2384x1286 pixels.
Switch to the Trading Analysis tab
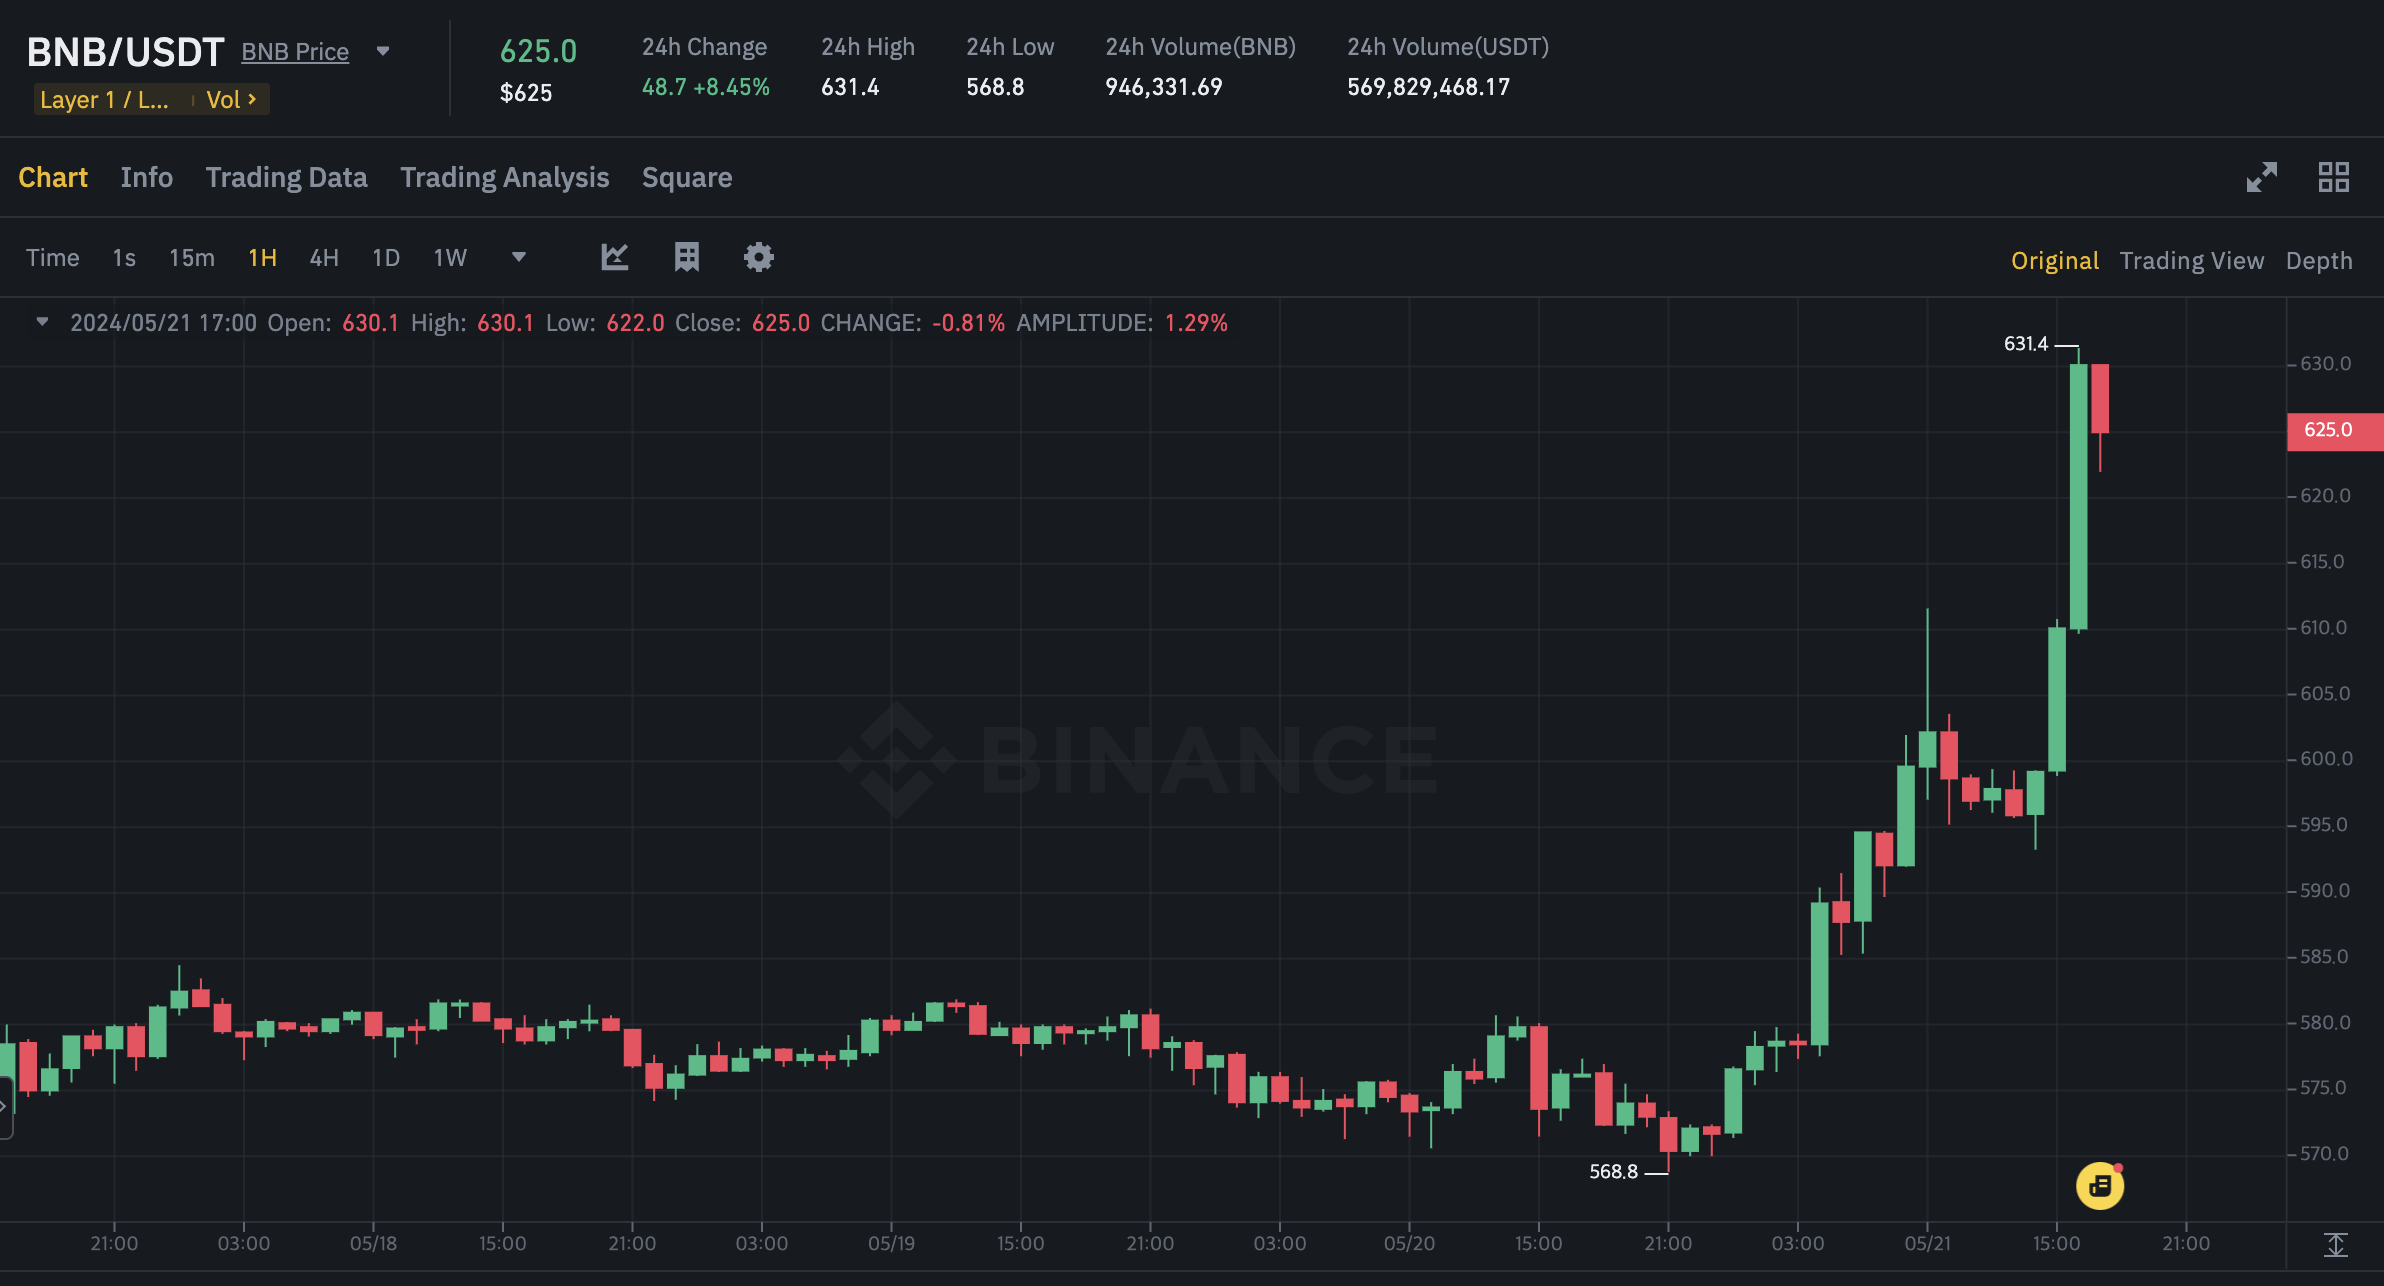[x=504, y=178]
